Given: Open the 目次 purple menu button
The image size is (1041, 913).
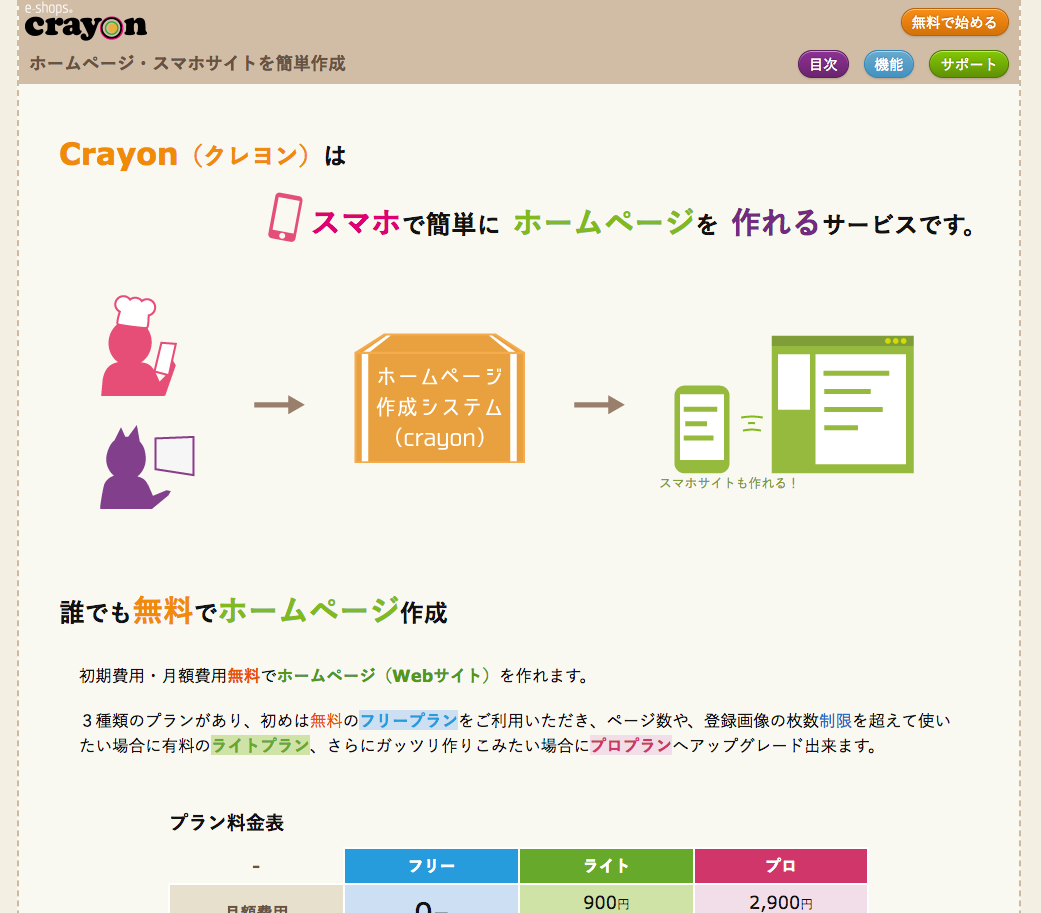Looking at the screenshot, I should (823, 64).
